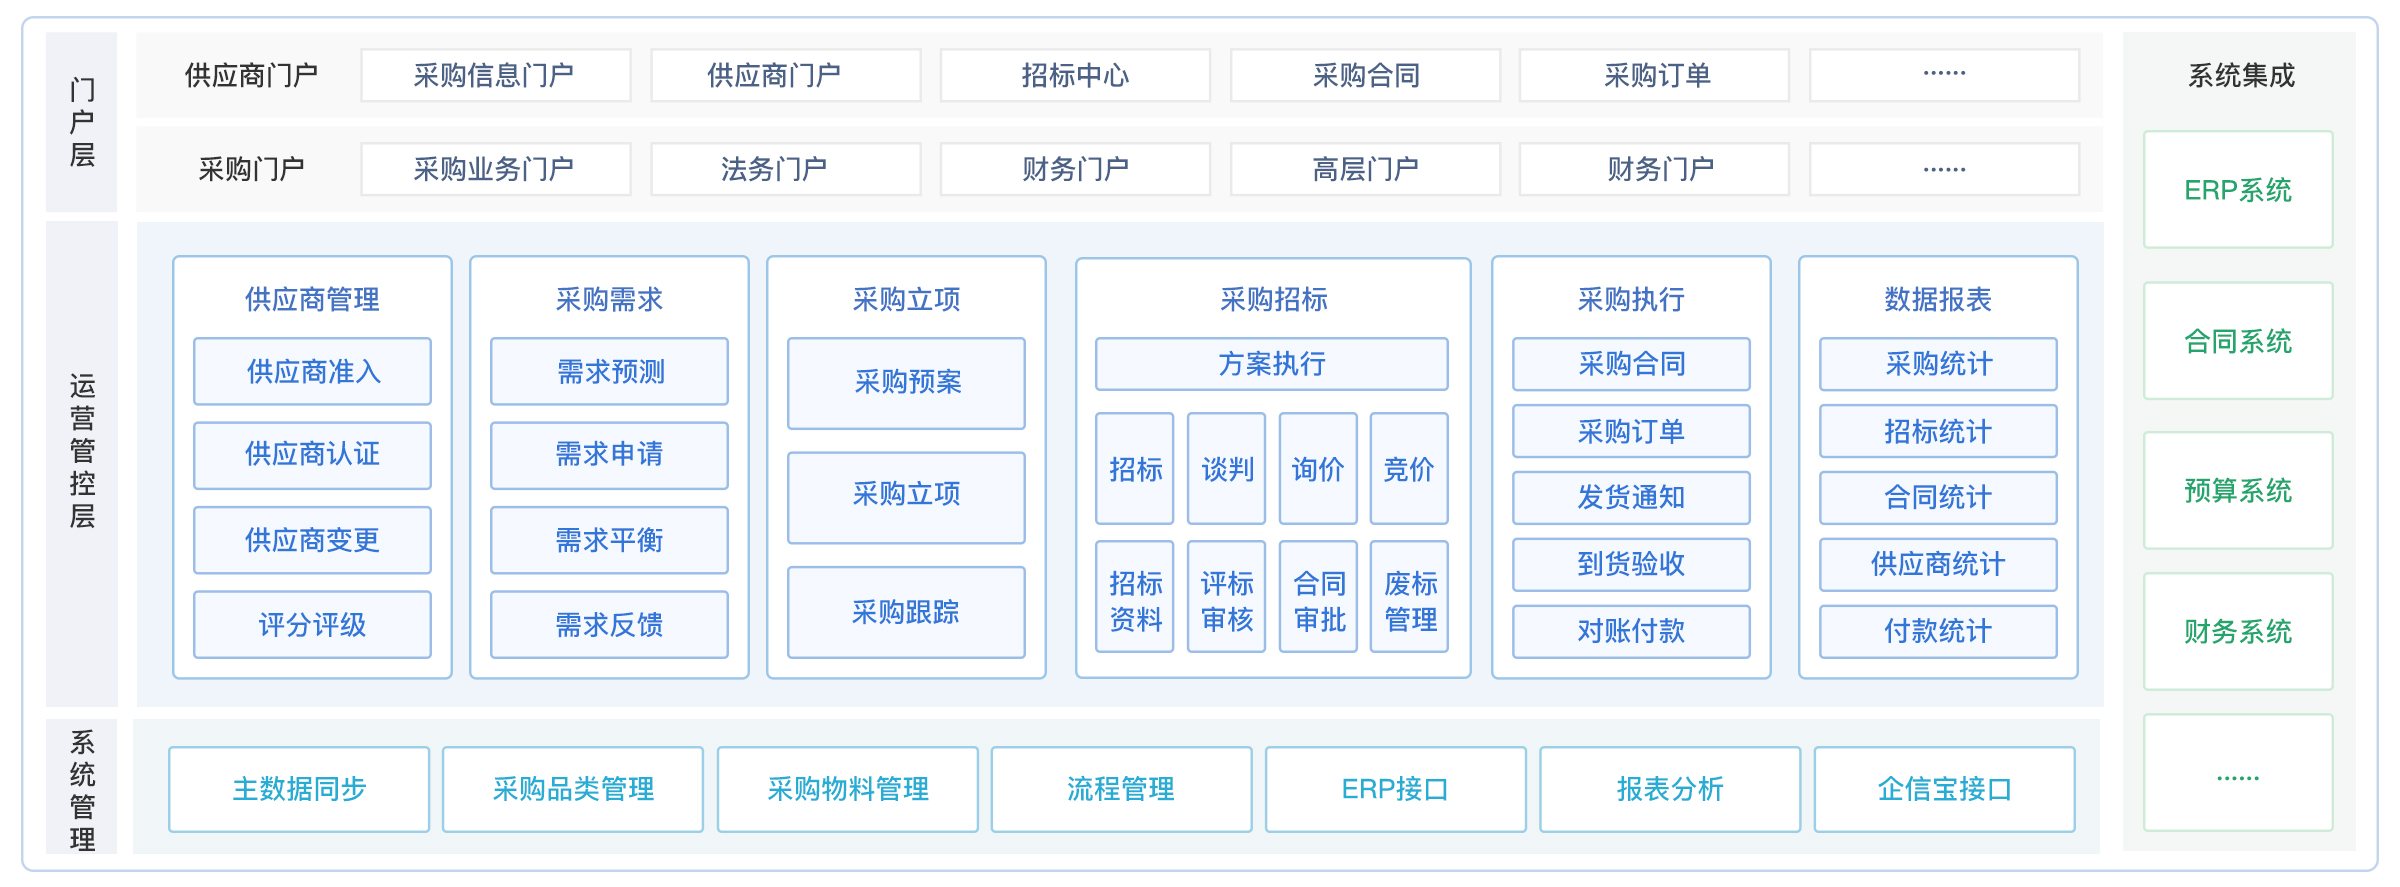Screen dimensions: 2400x887
Task: Select the 需求平衡 module
Action: (x=609, y=540)
